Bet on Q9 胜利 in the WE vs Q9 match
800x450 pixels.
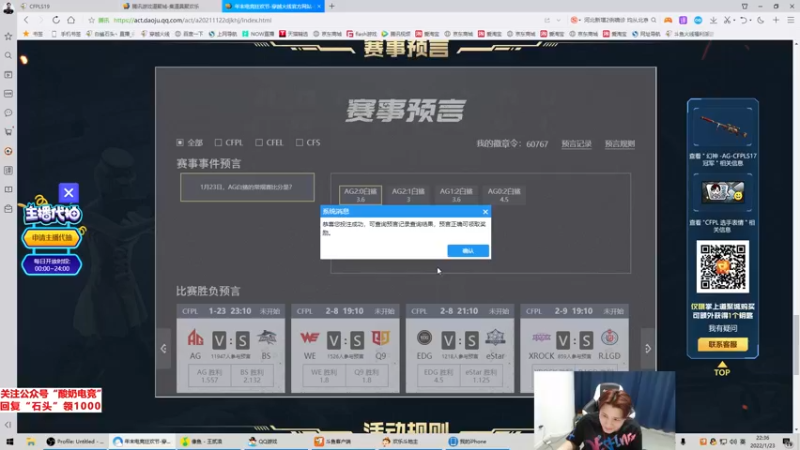(x=366, y=376)
